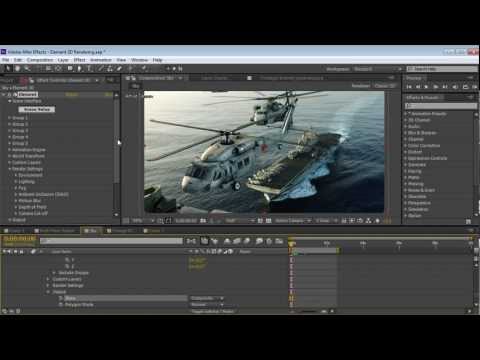Select the Rectangle mask tool

tap(70, 68)
